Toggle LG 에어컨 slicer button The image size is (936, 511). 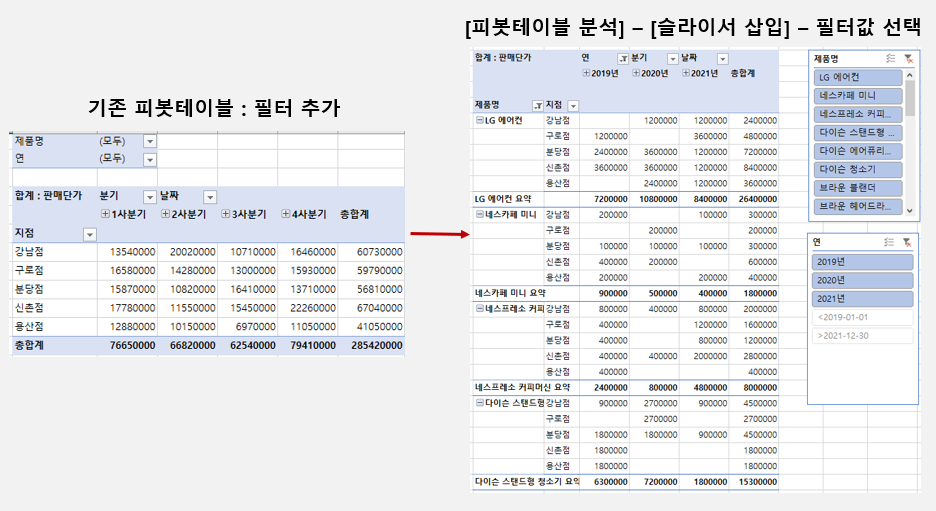[858, 77]
